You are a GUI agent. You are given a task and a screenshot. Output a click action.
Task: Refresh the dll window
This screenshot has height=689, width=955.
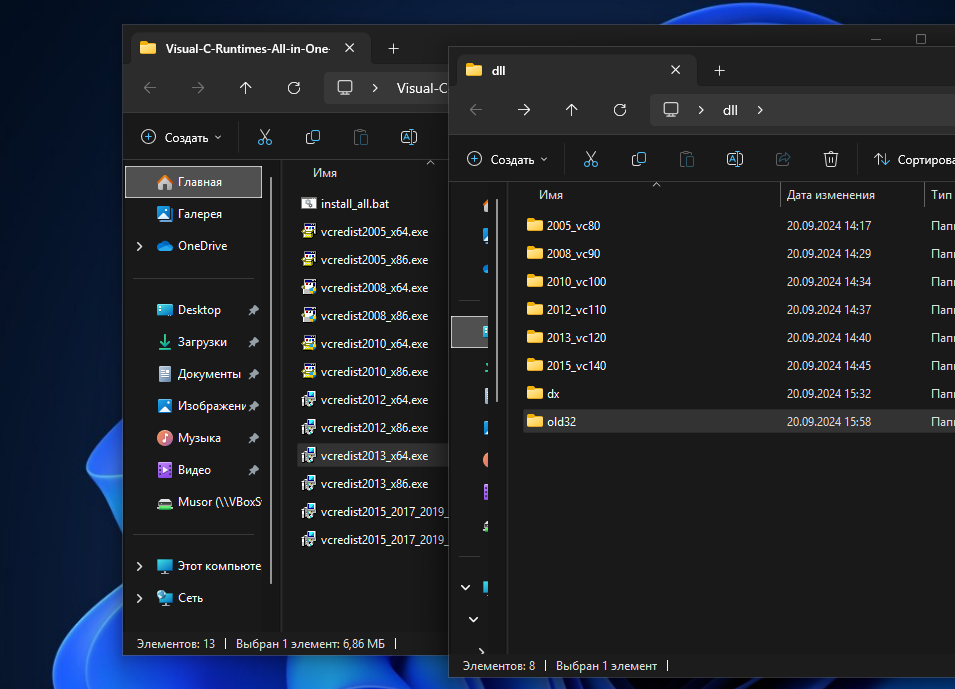coord(619,110)
